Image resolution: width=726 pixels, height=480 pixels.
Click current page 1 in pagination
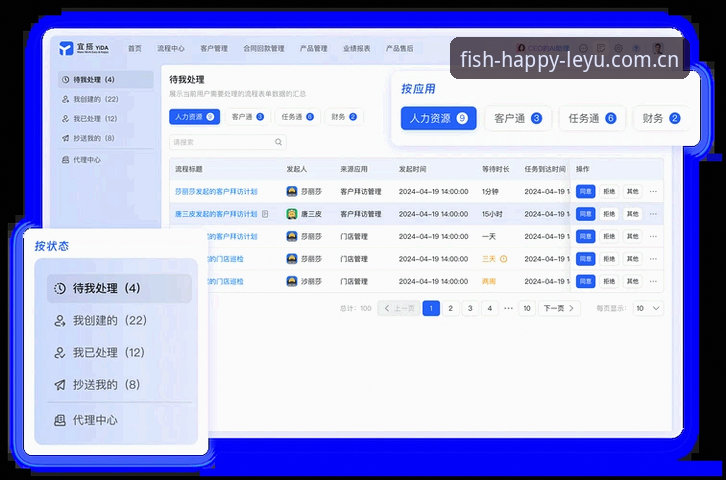click(431, 308)
